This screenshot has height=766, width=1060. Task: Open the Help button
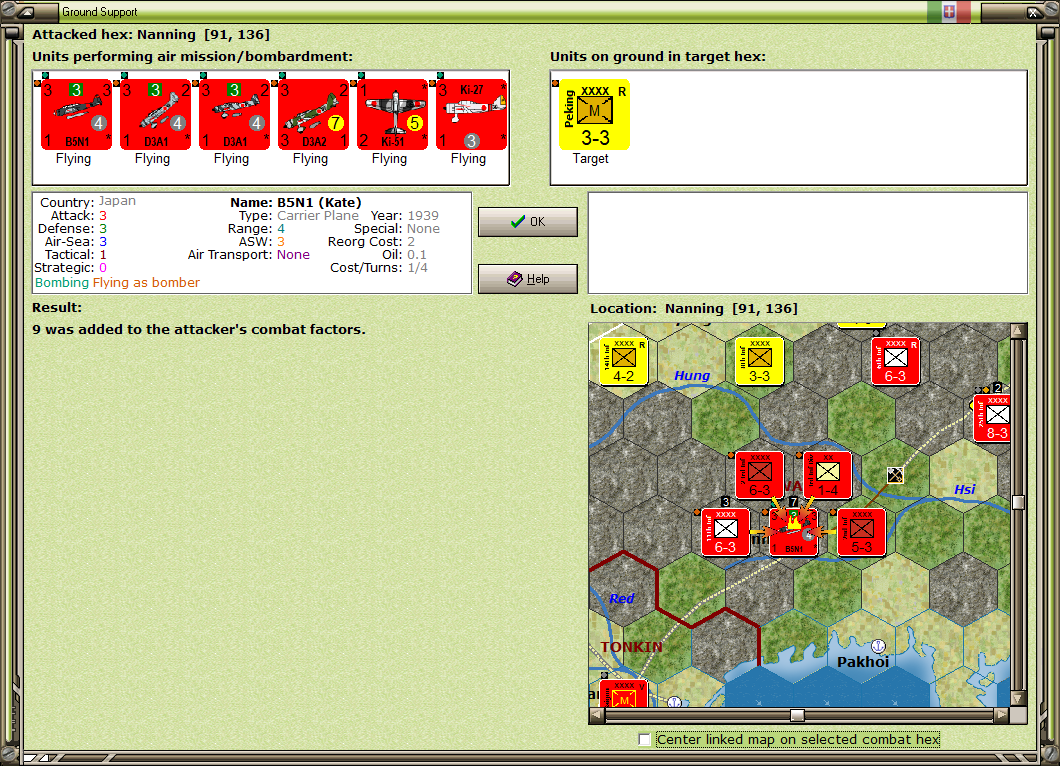pos(528,279)
